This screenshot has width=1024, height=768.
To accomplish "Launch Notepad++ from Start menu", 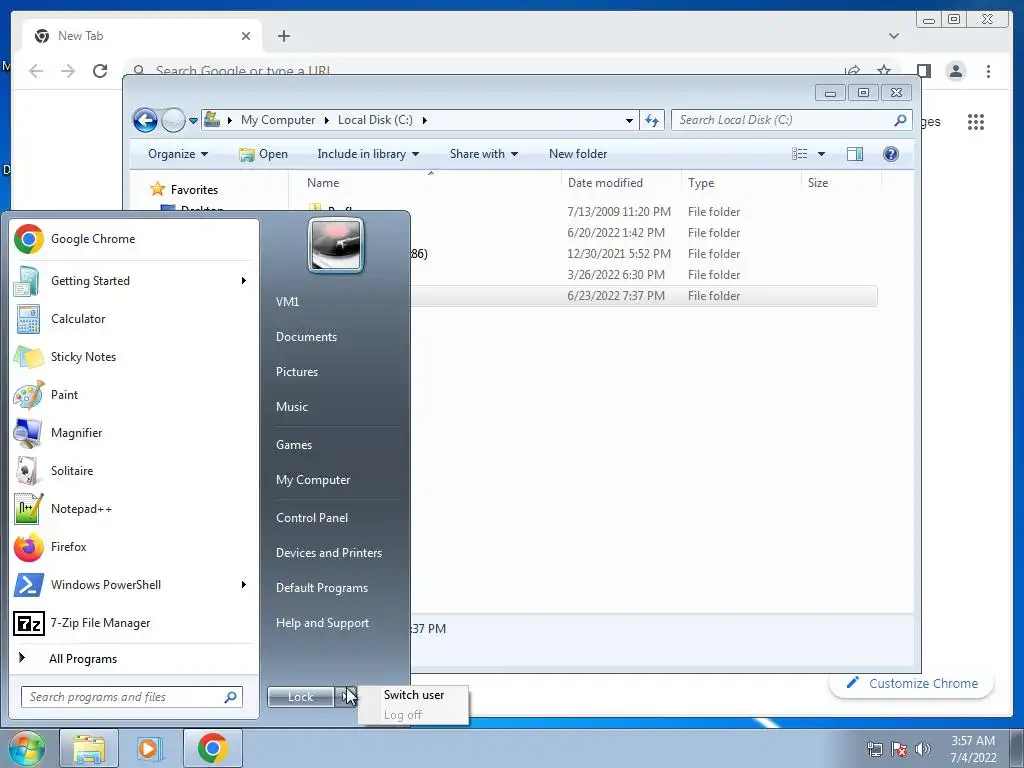I will (x=134, y=509).
